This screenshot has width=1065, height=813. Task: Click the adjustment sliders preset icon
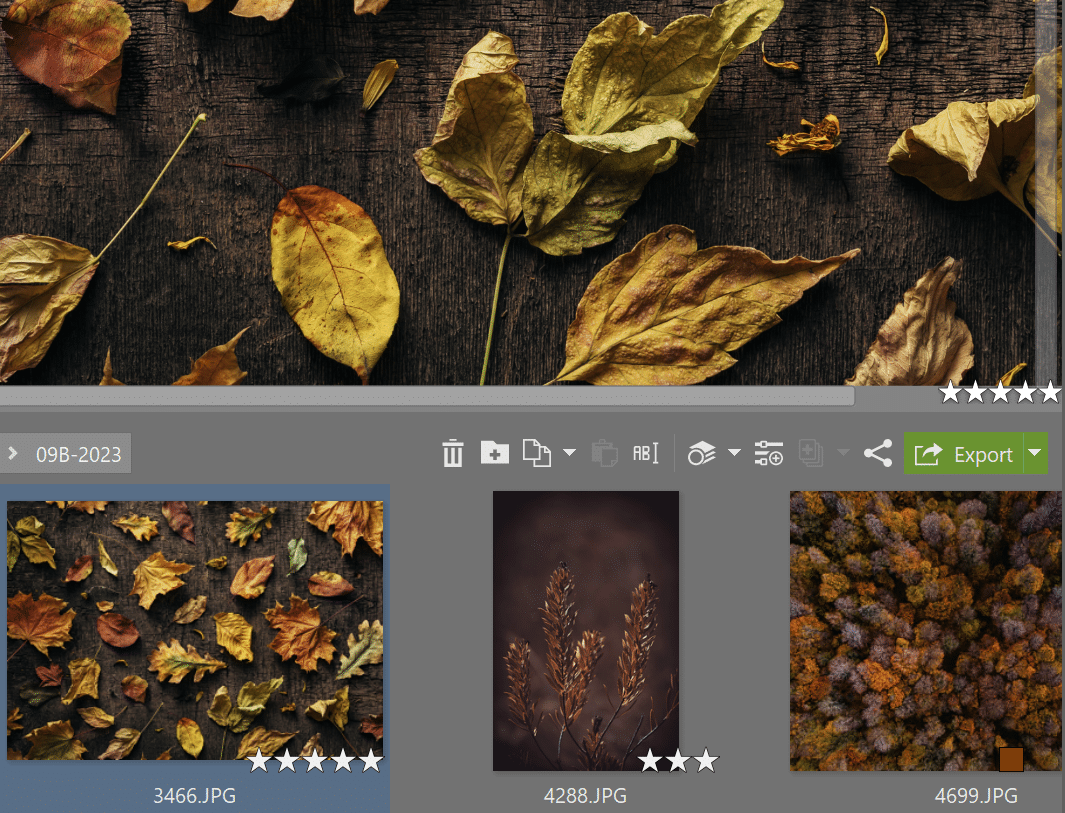pos(768,454)
